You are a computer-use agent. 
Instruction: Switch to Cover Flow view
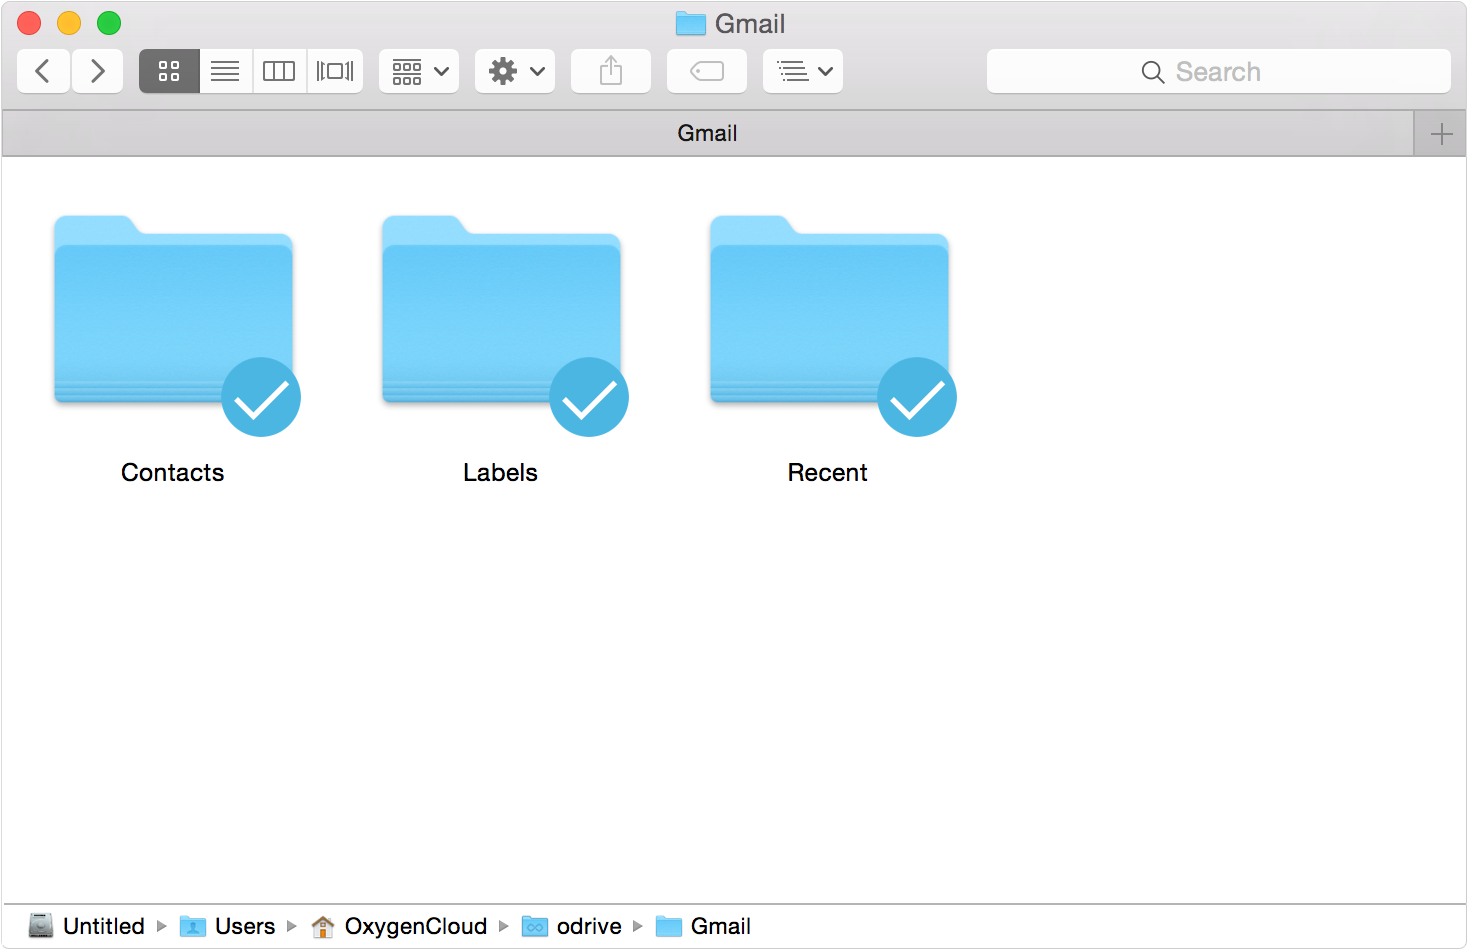pos(335,71)
